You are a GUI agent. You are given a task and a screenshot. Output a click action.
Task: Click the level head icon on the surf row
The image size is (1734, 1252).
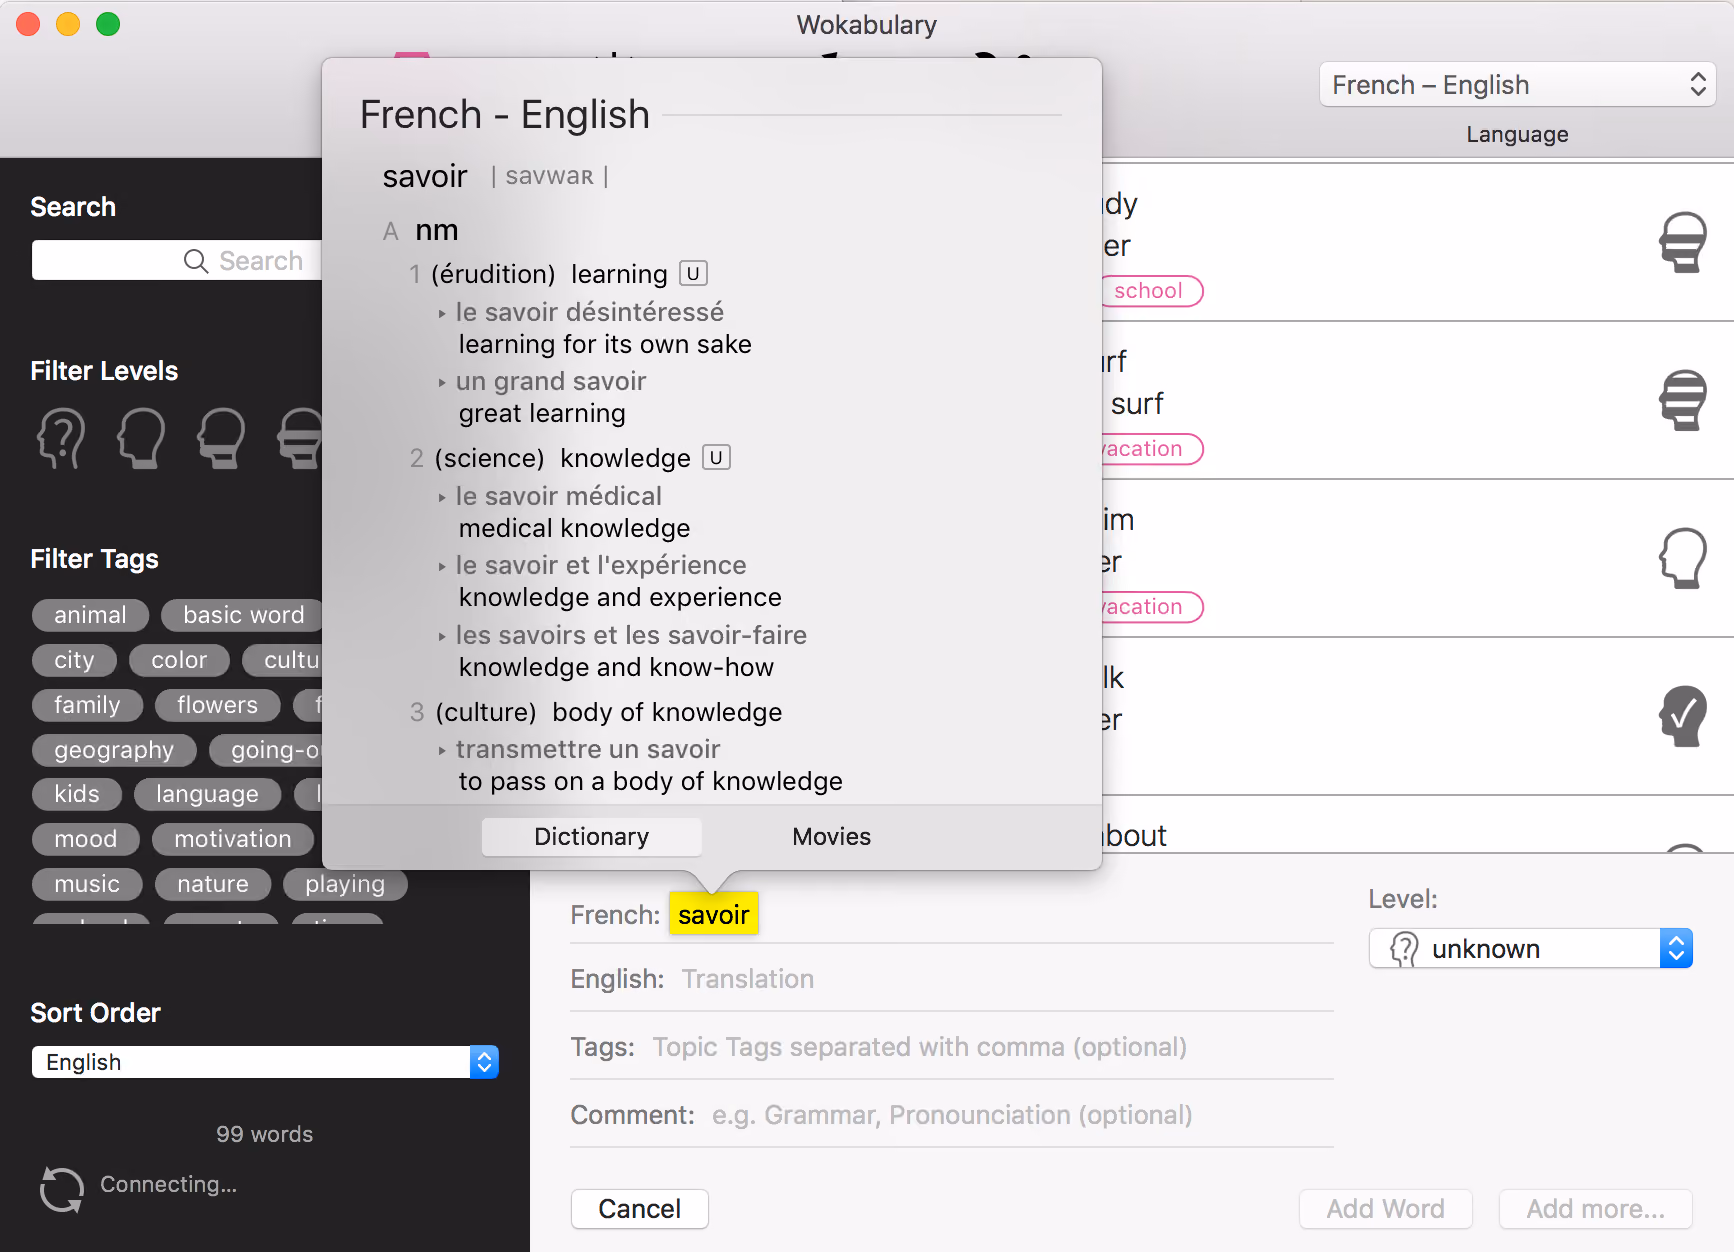click(x=1683, y=400)
